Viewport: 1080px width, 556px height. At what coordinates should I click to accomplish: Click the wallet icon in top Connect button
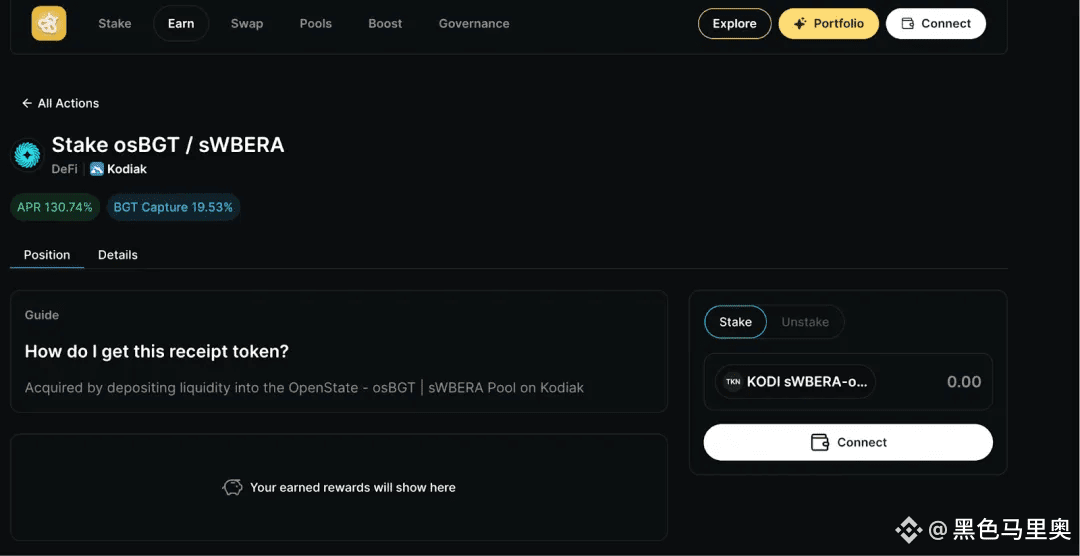pos(908,23)
